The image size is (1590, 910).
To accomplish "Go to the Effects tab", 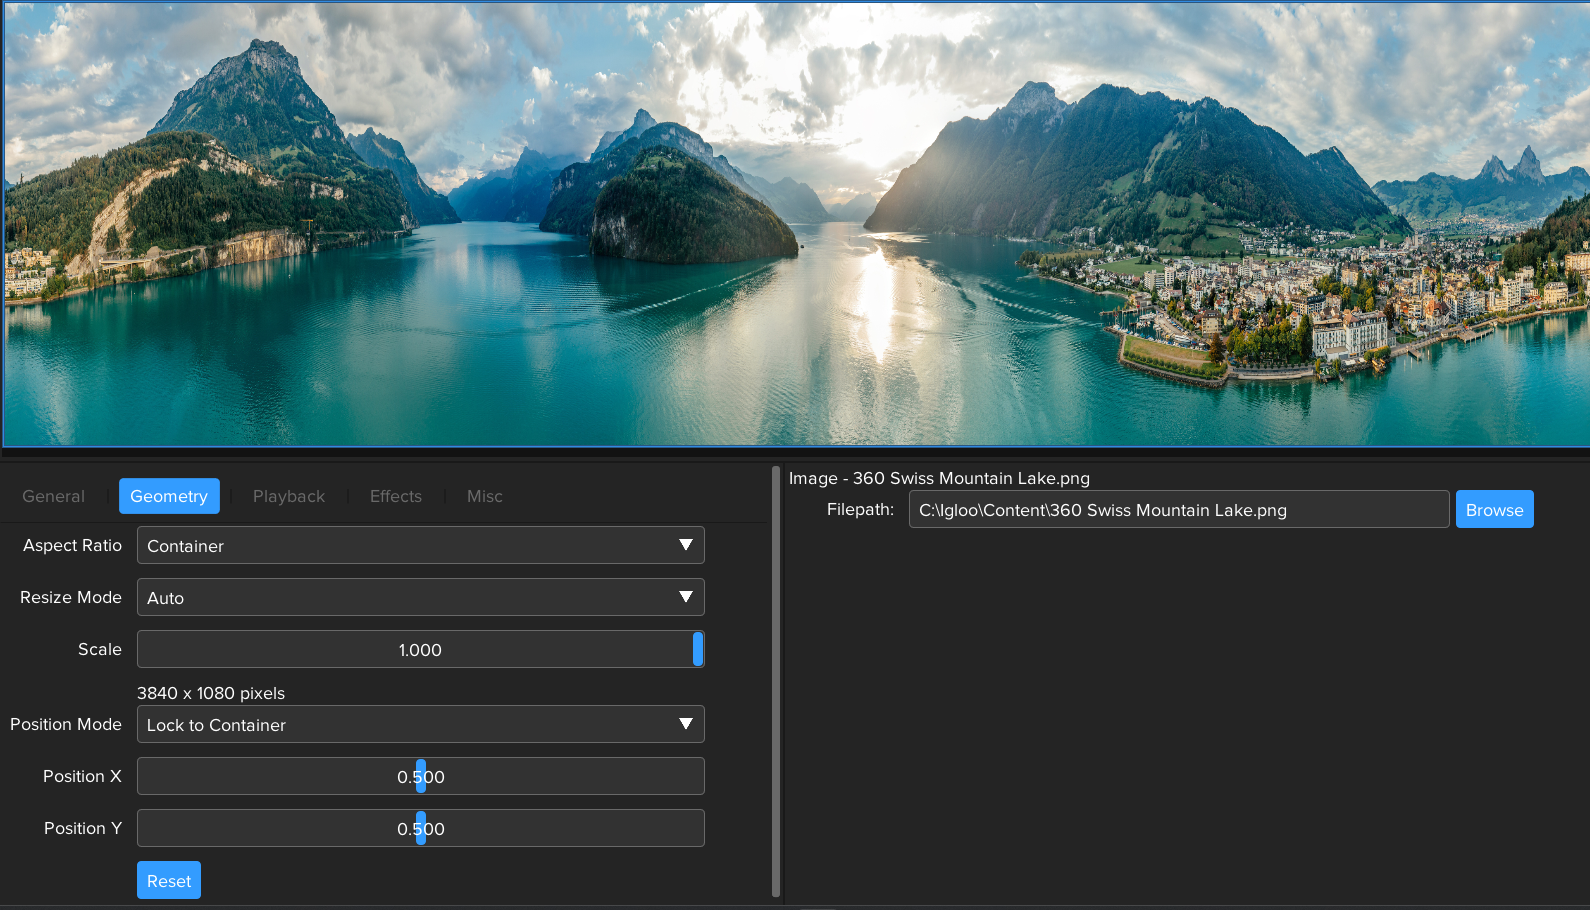I will click(x=395, y=496).
